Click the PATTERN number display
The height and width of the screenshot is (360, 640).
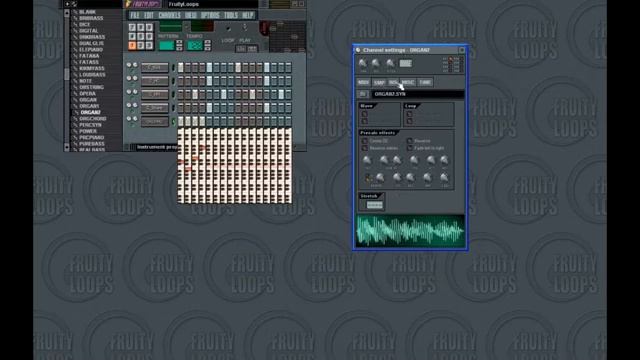(x=167, y=45)
